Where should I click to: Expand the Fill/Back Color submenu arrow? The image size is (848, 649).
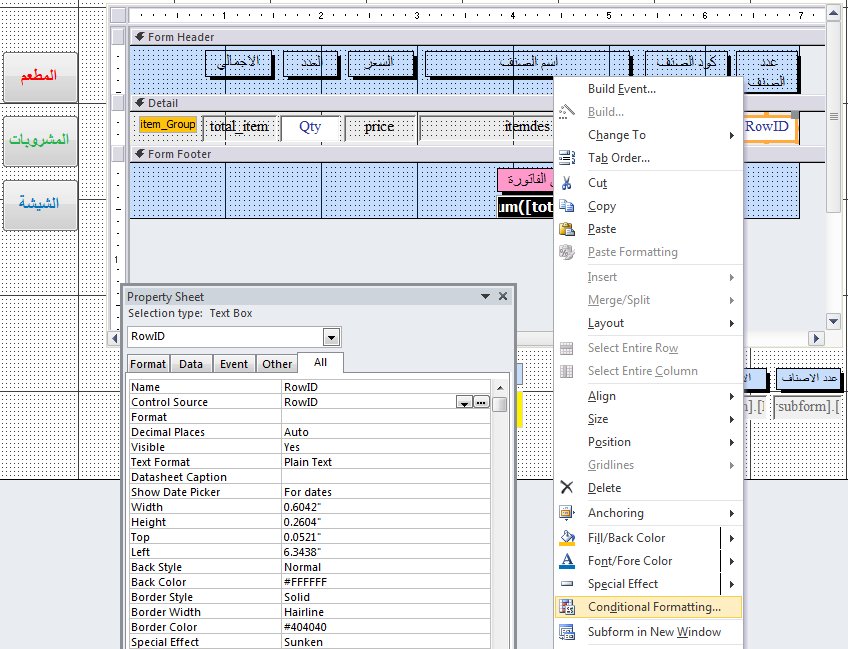point(731,538)
